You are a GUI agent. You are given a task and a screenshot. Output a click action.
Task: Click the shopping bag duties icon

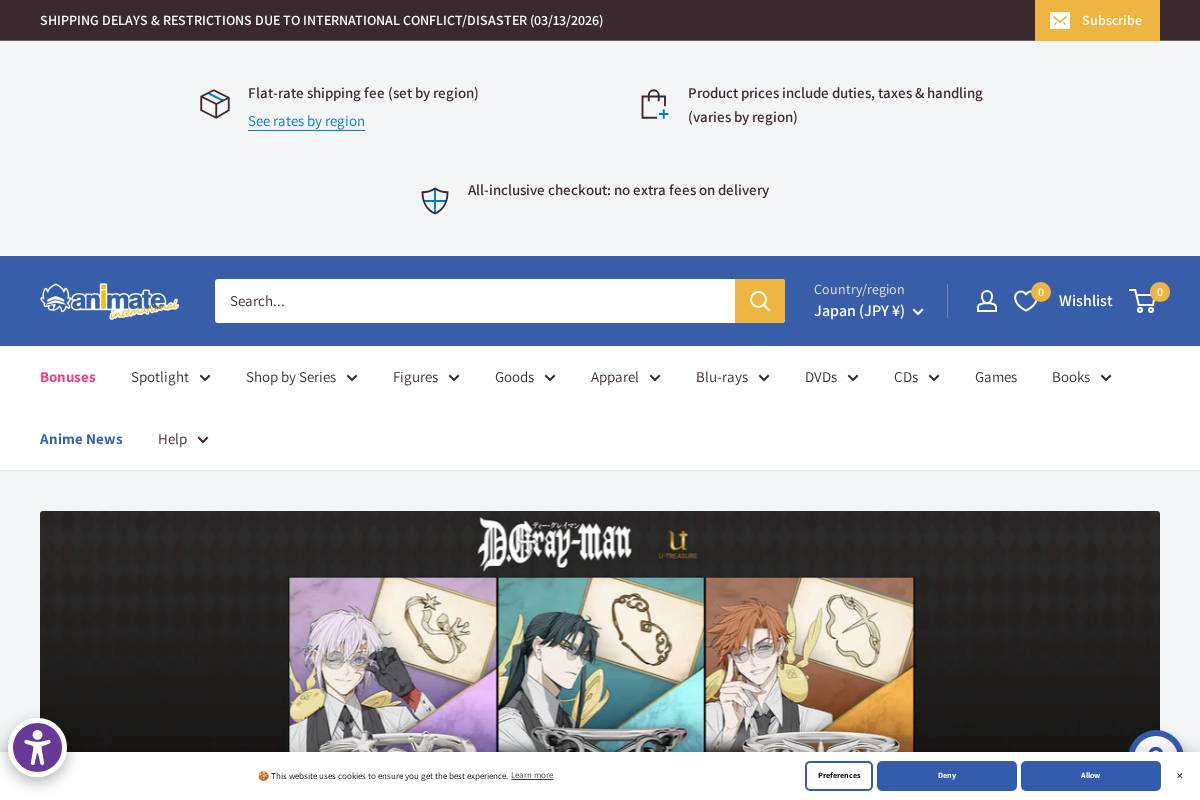point(654,104)
